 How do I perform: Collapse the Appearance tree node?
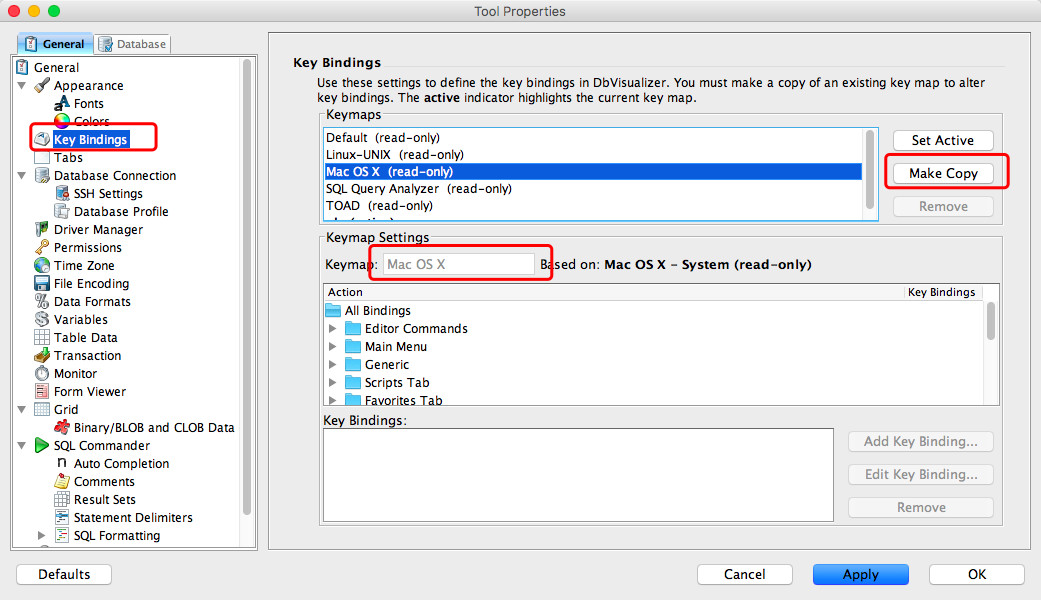point(22,86)
